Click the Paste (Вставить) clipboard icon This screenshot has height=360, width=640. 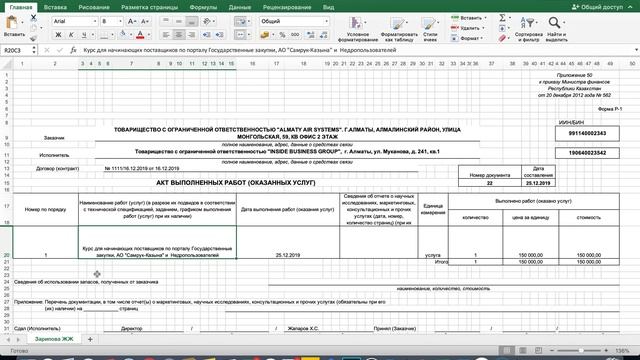point(12,22)
